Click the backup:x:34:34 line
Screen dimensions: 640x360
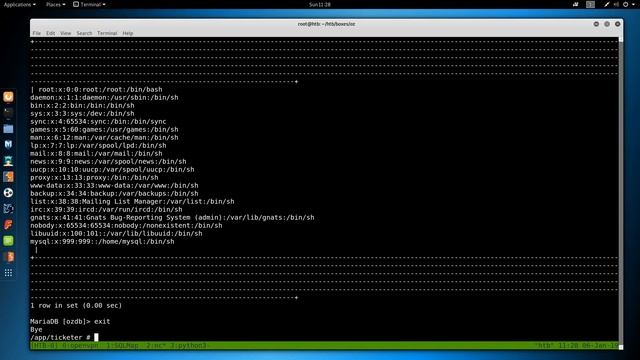(x=114, y=193)
